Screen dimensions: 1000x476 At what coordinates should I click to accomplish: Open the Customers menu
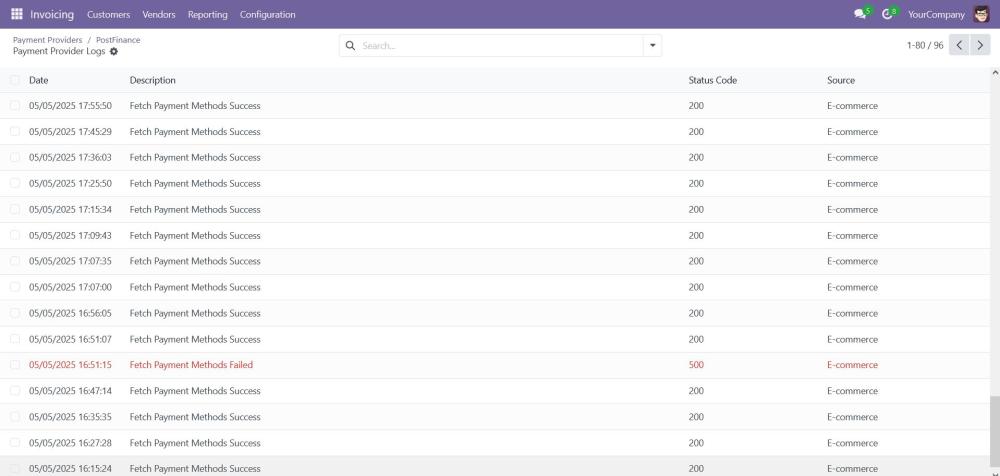tap(108, 14)
